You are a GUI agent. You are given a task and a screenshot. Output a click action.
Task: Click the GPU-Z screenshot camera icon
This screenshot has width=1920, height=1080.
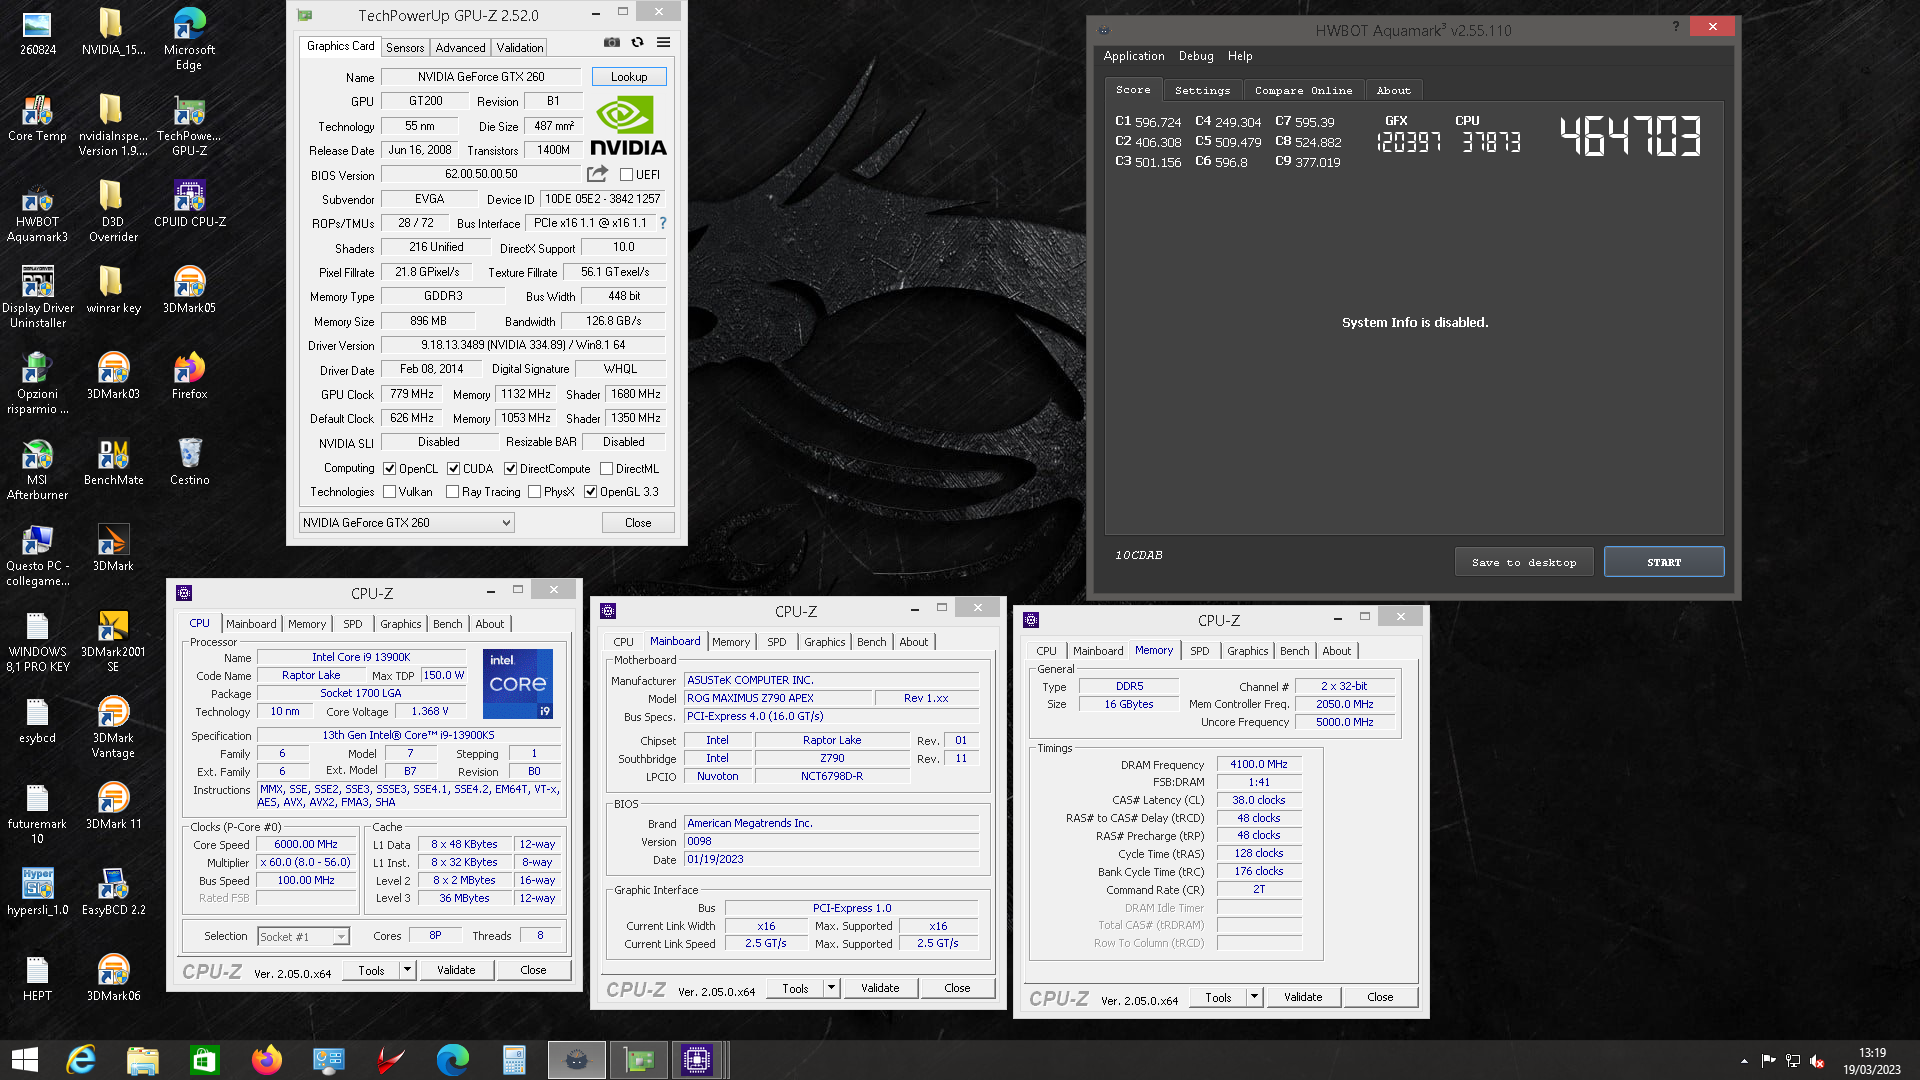(x=611, y=43)
